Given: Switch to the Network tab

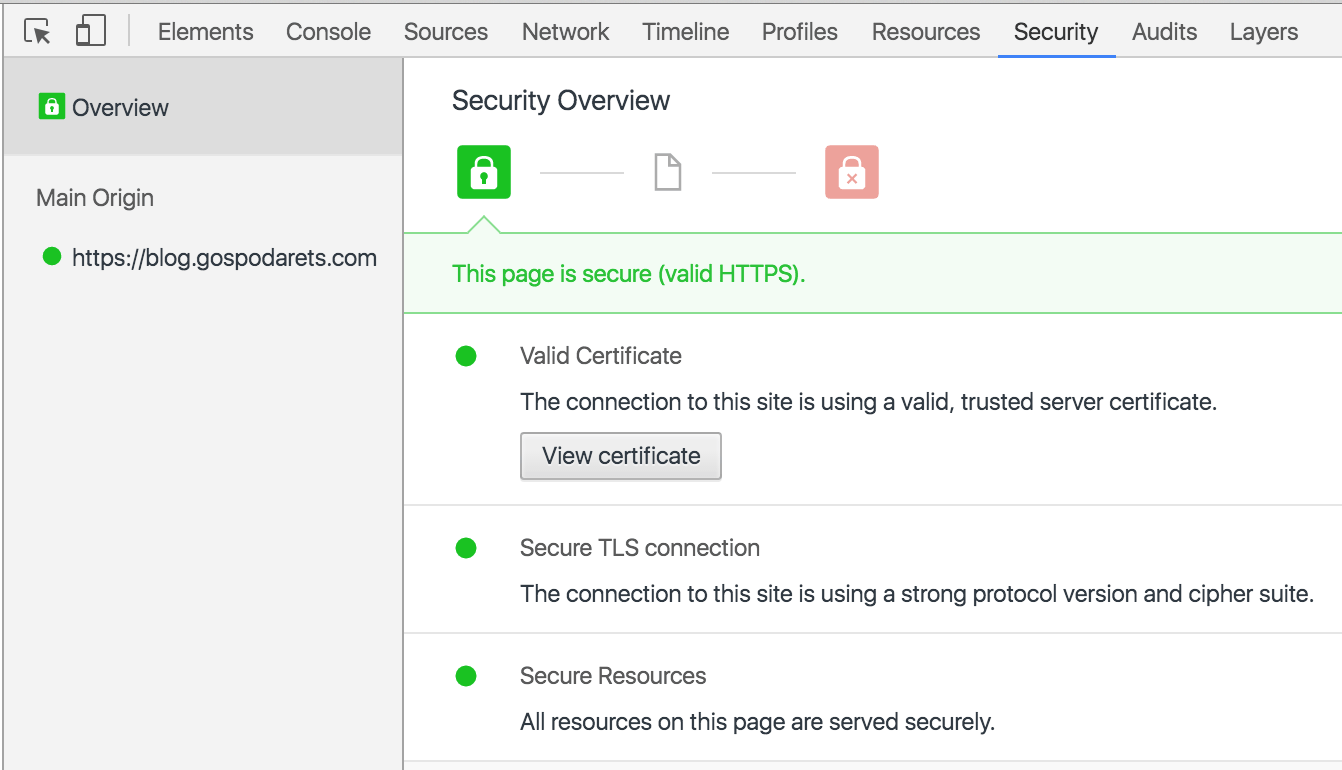Looking at the screenshot, I should coord(565,32).
